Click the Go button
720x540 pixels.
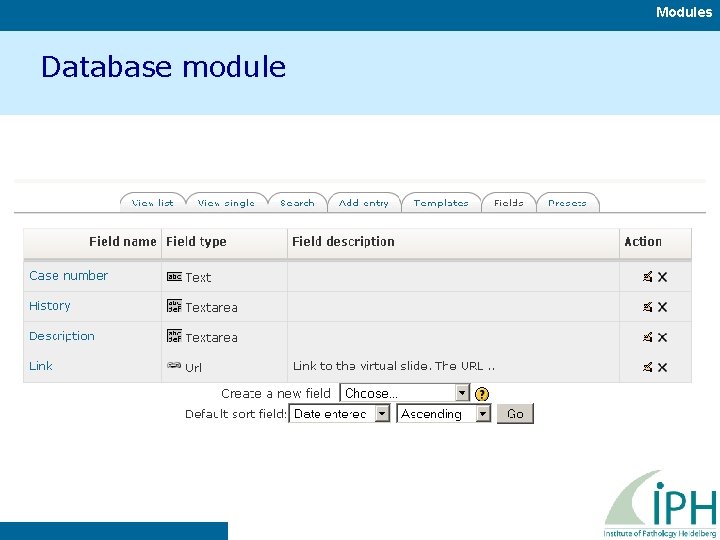click(515, 414)
